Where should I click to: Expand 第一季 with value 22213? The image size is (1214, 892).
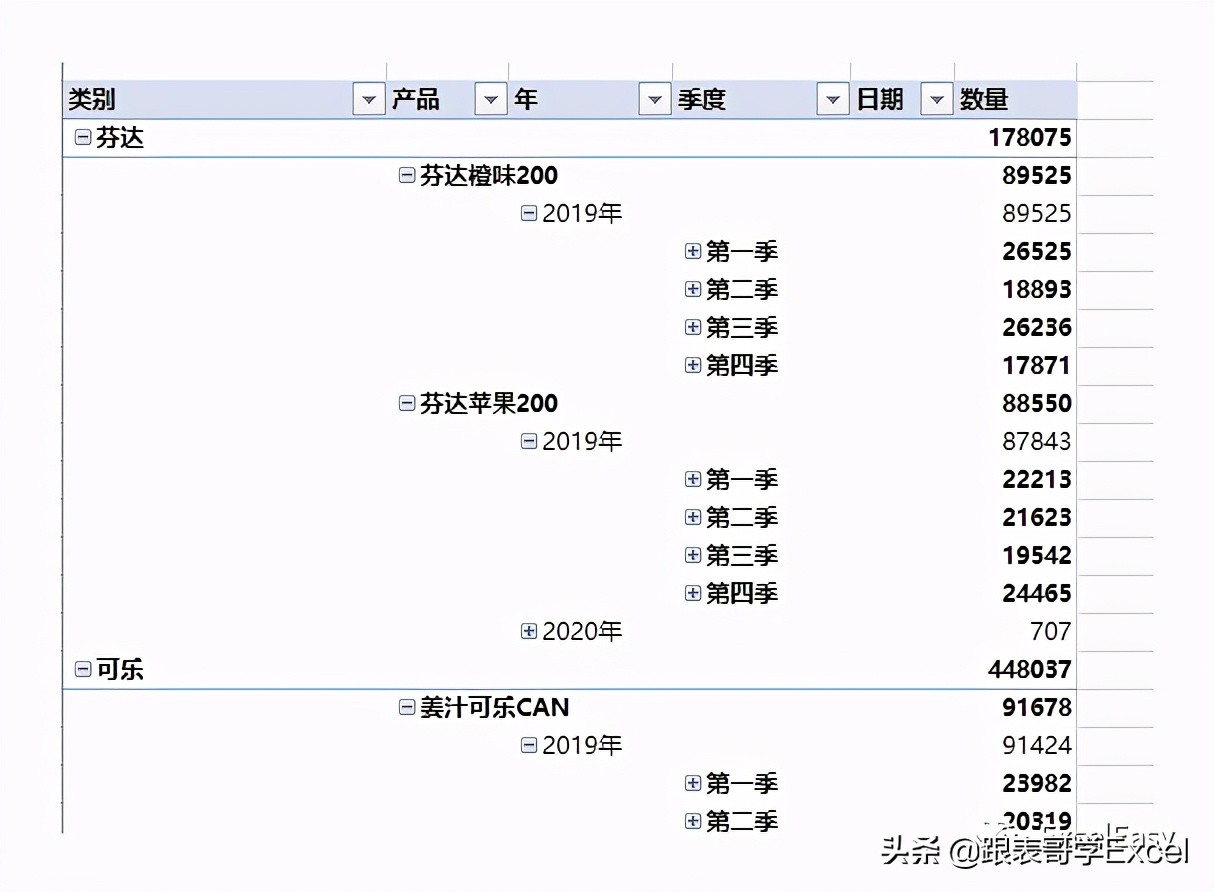tap(693, 480)
